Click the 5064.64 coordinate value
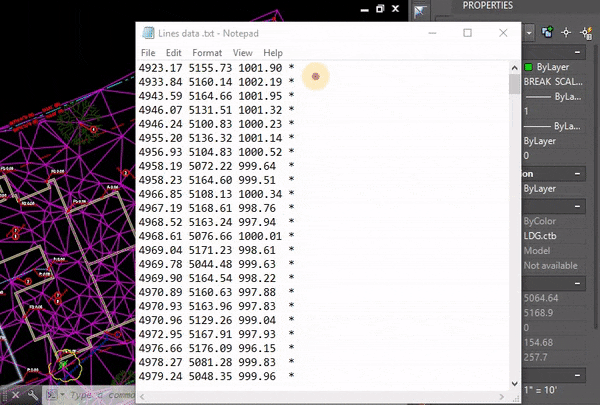This screenshot has width=600, height=405. 541,298
